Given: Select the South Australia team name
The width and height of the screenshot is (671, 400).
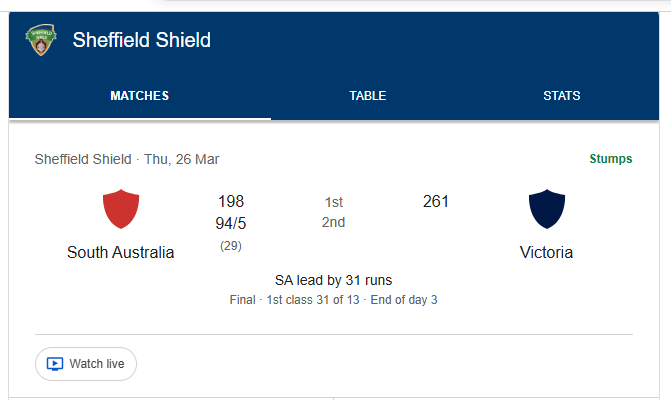Looking at the screenshot, I should tap(121, 252).
